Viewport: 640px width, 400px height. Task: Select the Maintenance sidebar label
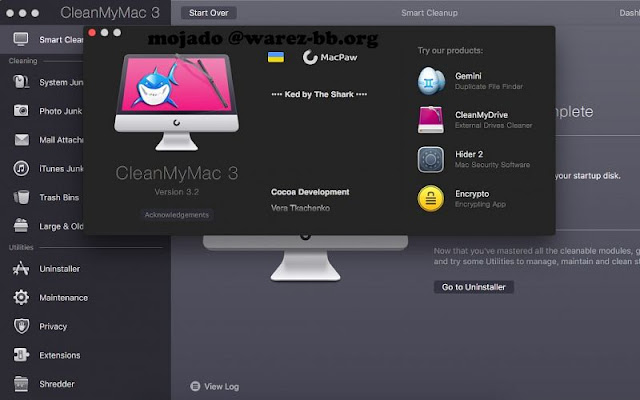[x=63, y=298]
